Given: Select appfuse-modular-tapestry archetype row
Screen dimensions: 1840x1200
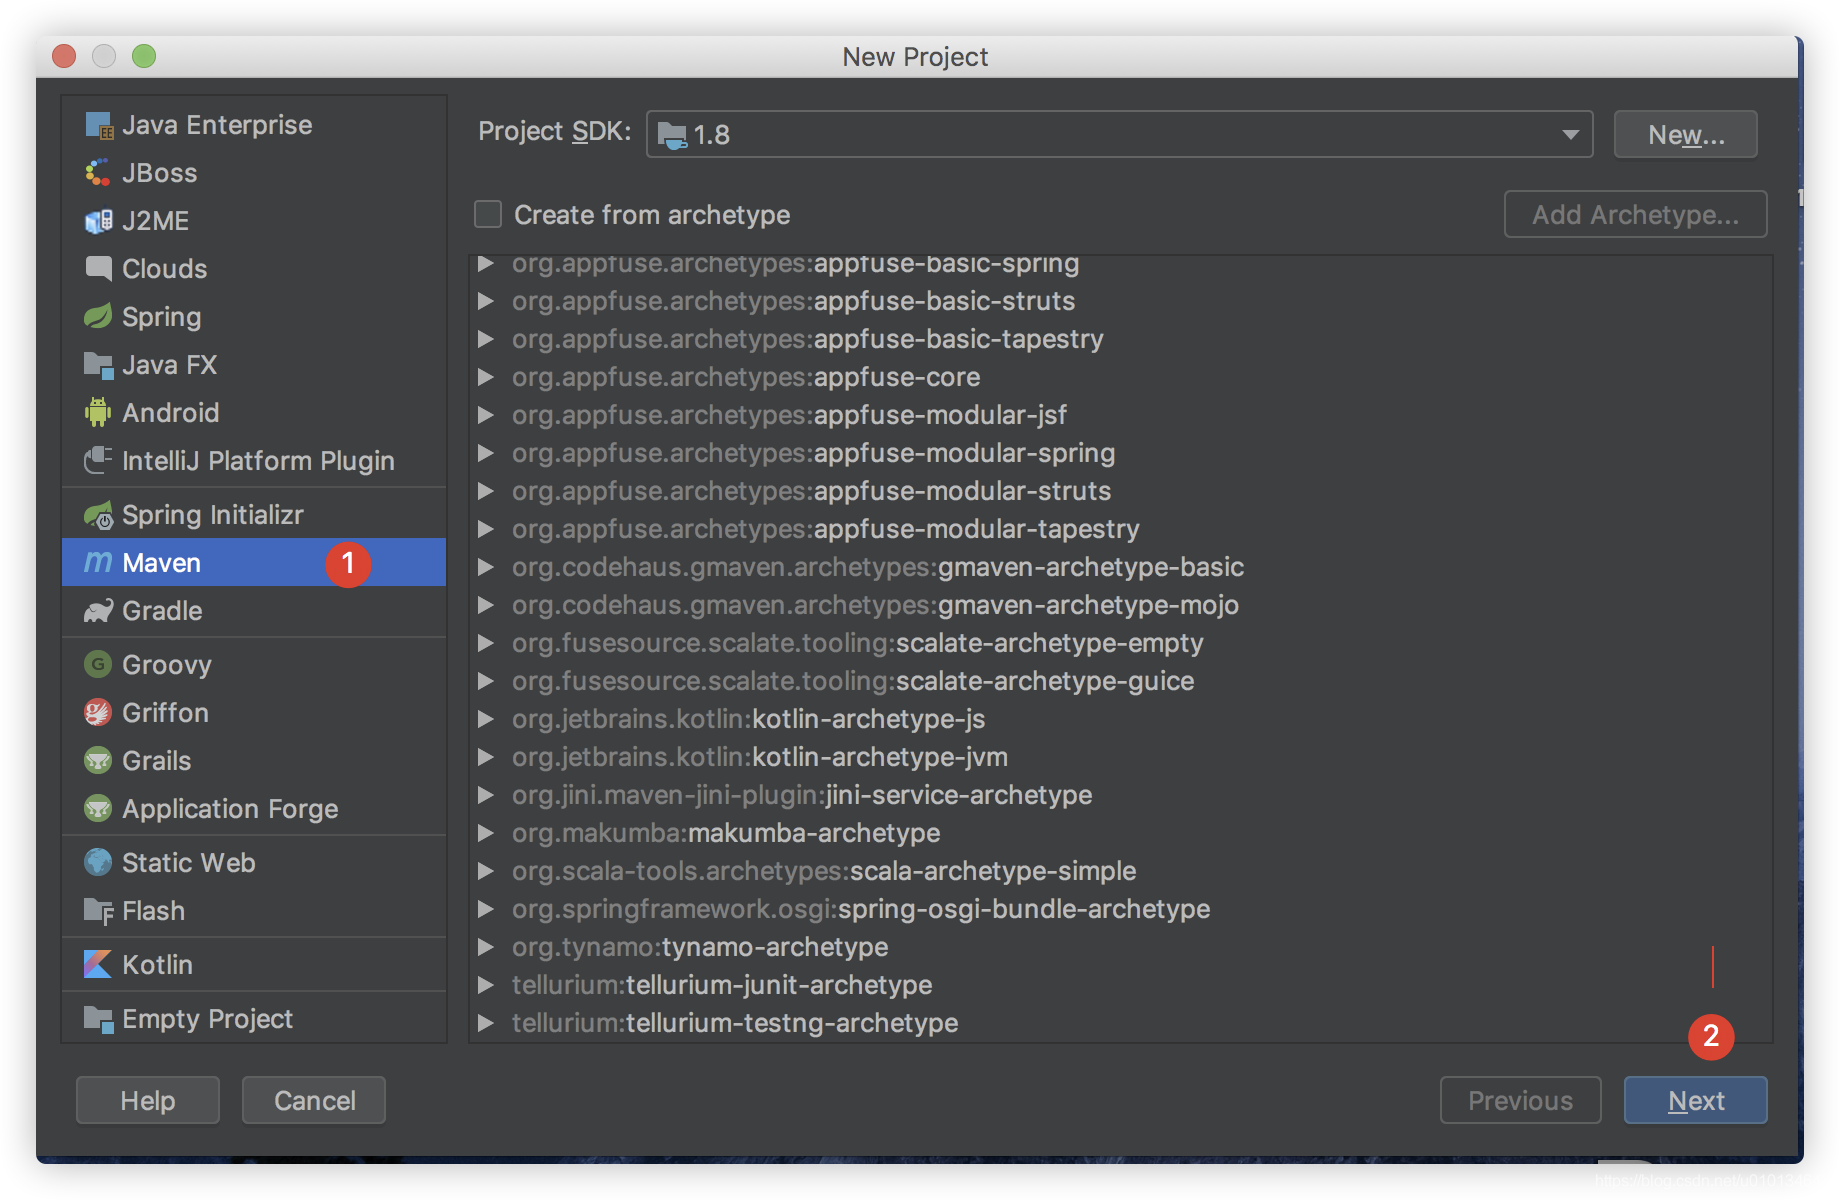Looking at the screenshot, I should [1120, 529].
